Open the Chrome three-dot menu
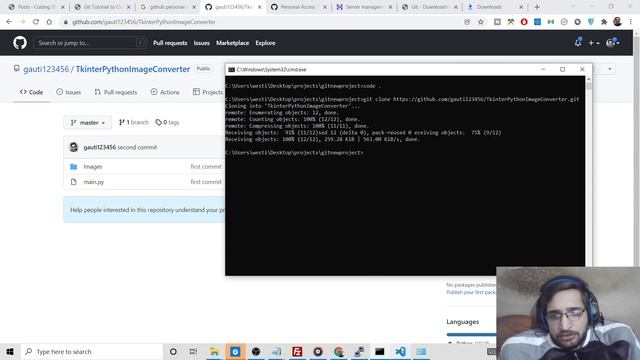The image size is (640, 360). point(631,22)
